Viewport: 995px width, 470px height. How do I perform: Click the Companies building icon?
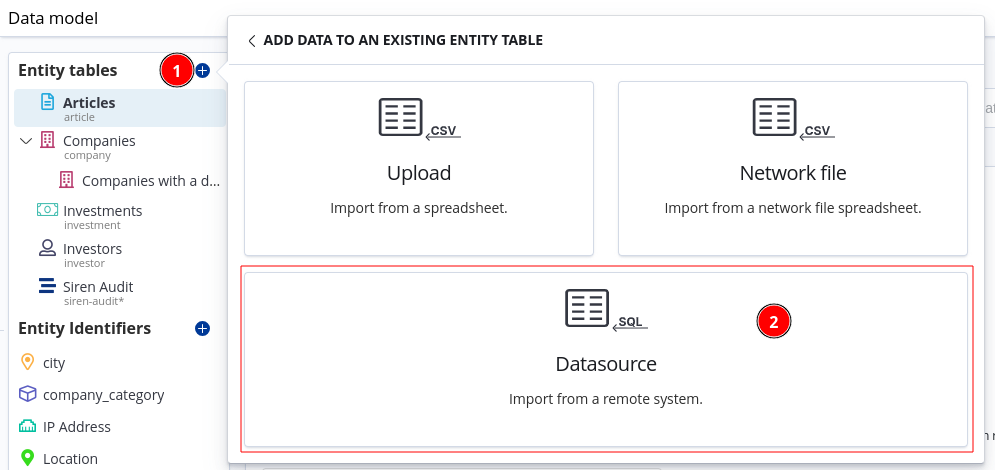click(47, 141)
